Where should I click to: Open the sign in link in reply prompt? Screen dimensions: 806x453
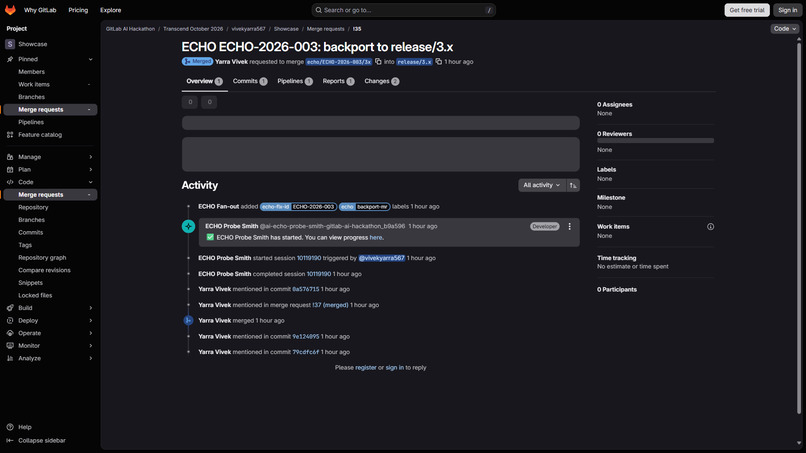tap(394, 368)
